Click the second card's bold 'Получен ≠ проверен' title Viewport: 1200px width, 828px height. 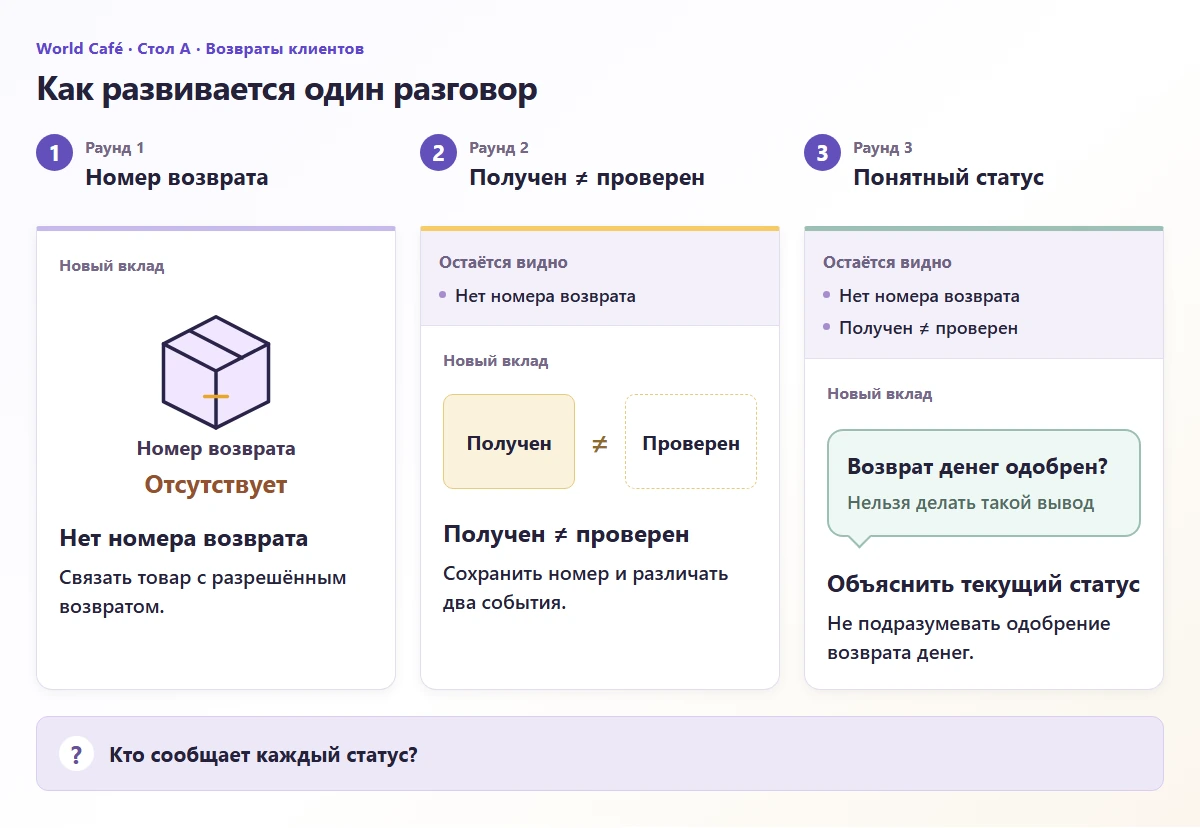pos(566,535)
